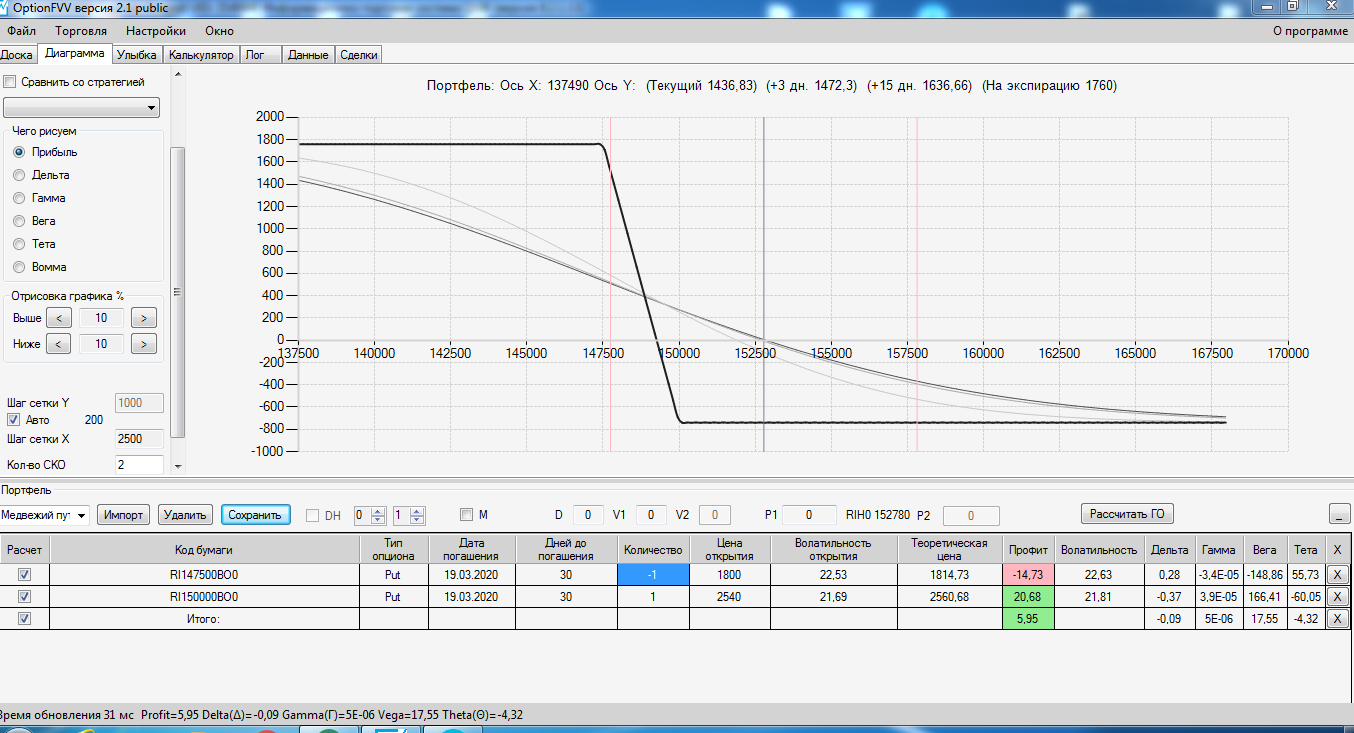Click the D input field
Viewport: 1354px width, 733px height.
tap(588, 515)
